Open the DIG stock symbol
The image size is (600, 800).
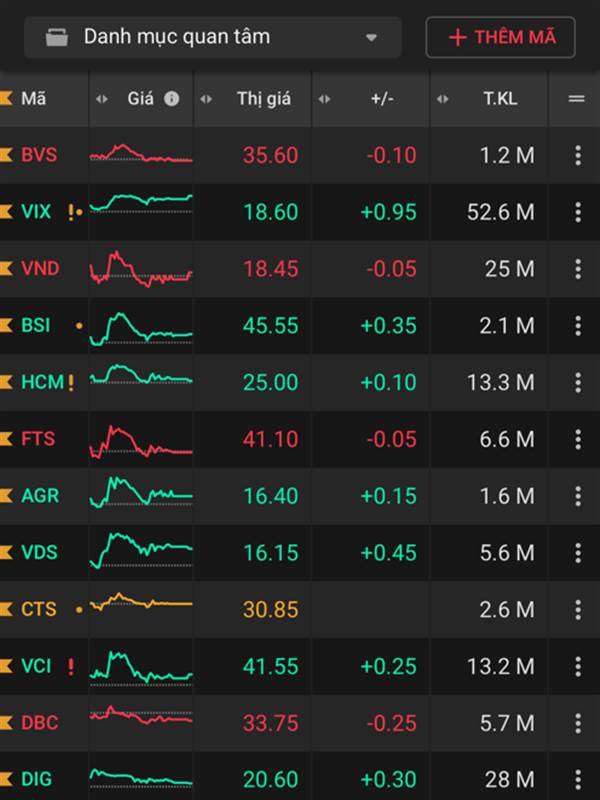(x=36, y=780)
